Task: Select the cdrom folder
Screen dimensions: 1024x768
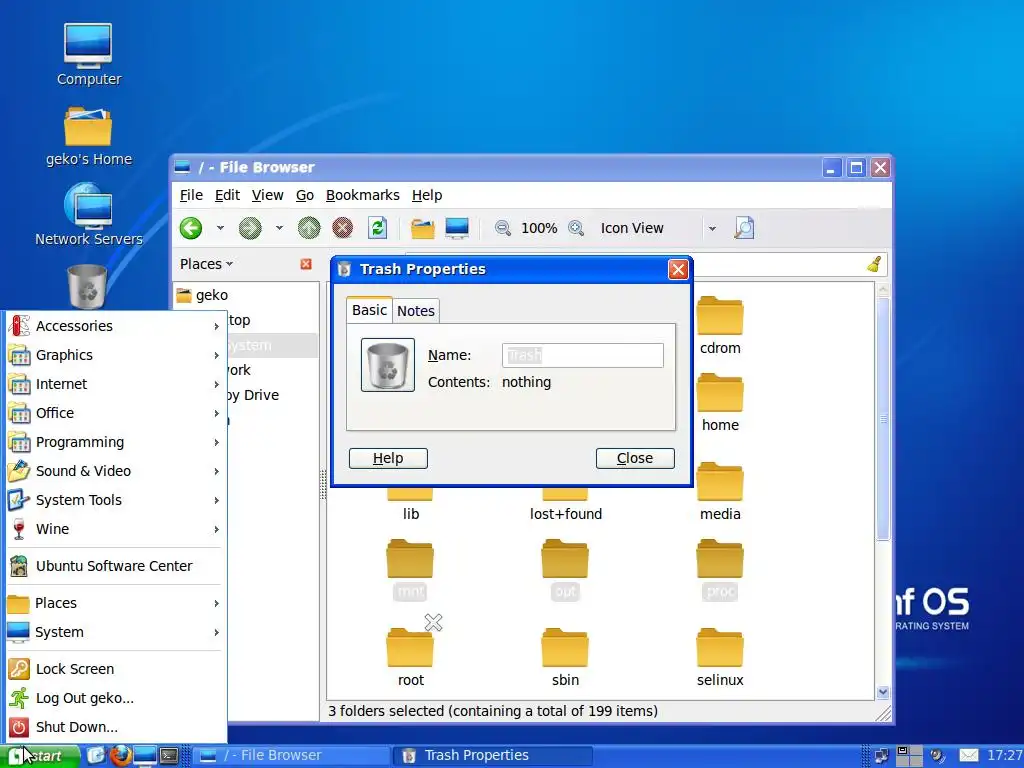Action: (720, 325)
